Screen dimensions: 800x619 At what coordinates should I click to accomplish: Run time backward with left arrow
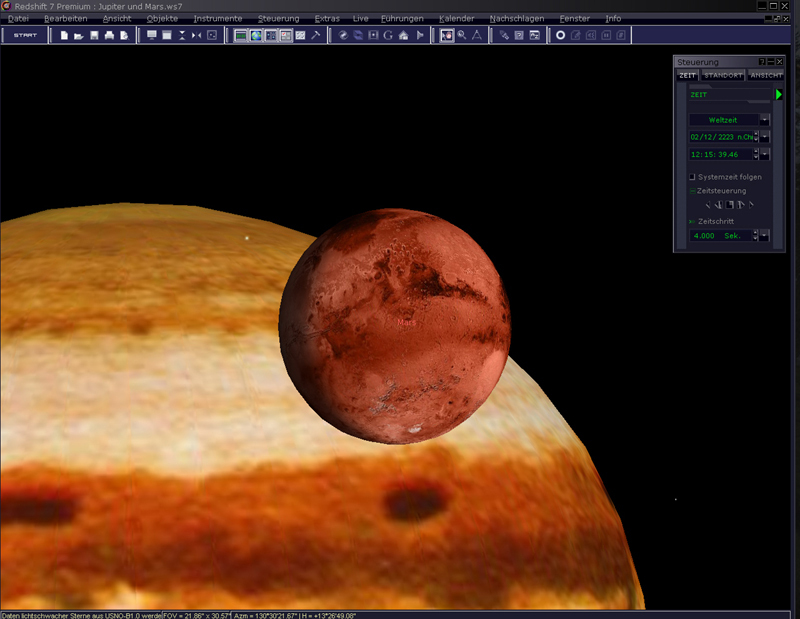(708, 205)
